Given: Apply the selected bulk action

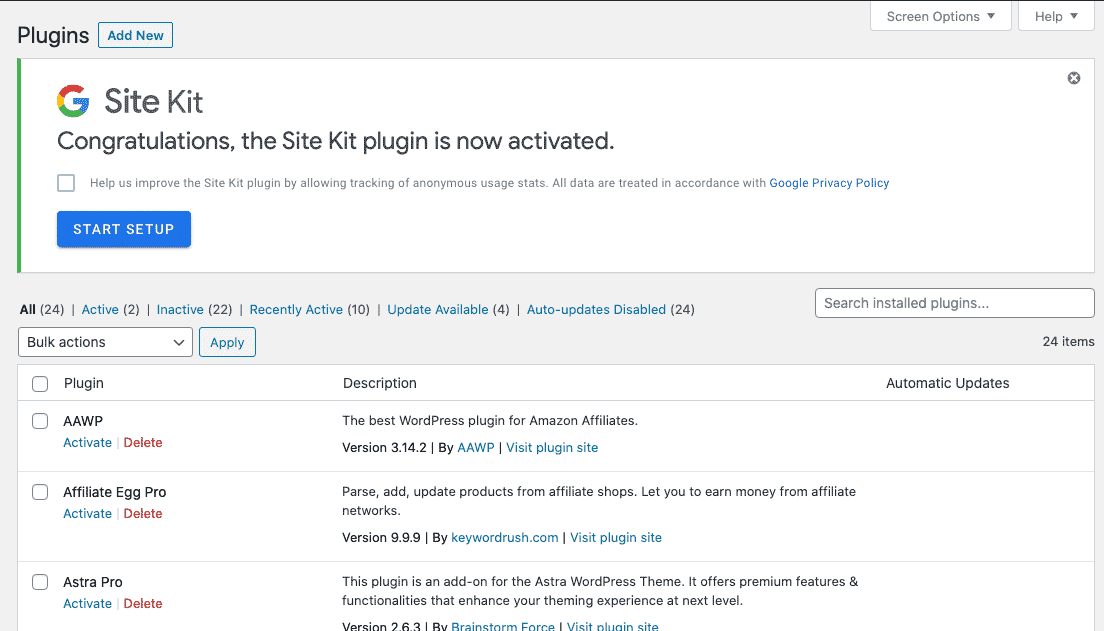Looking at the screenshot, I should 227,342.
